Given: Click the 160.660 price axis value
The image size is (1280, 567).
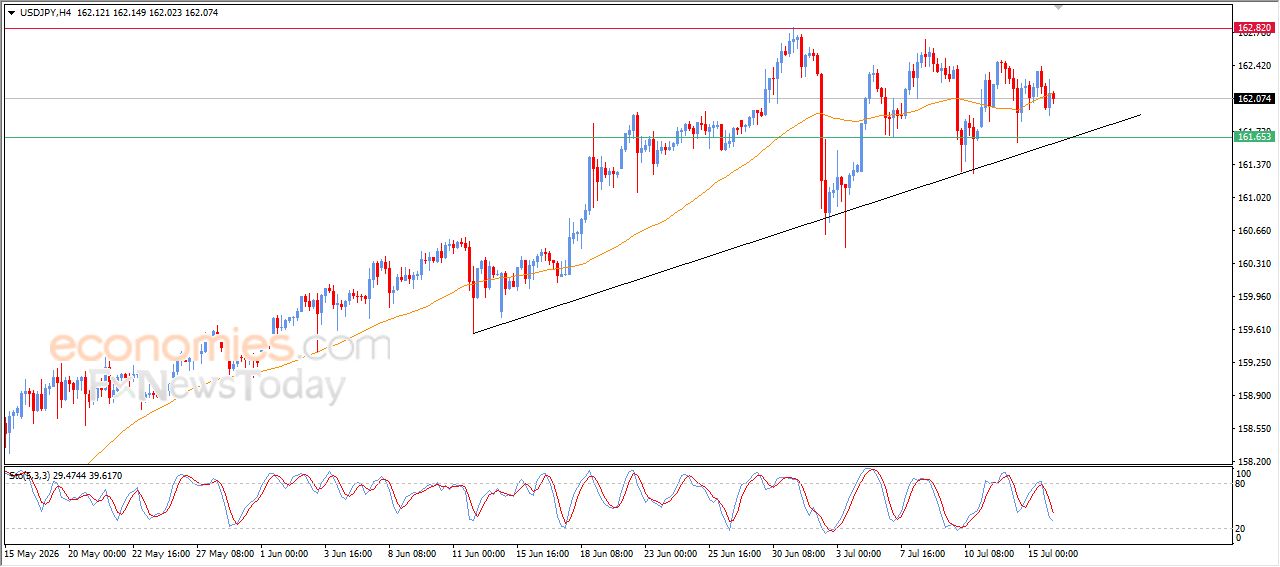Looking at the screenshot, I should coord(1254,231).
